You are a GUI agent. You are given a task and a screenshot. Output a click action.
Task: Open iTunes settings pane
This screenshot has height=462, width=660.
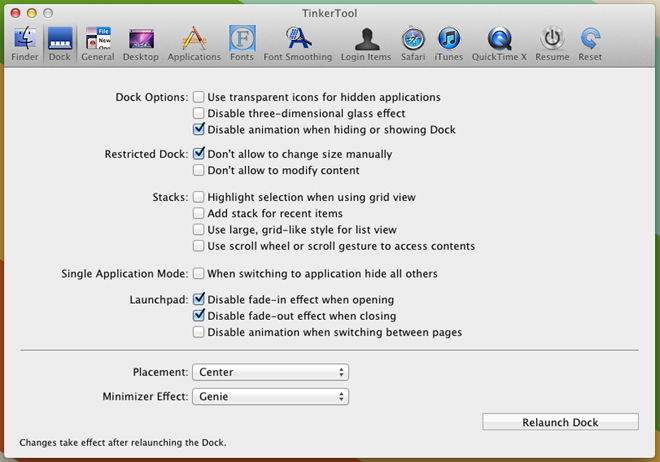click(449, 44)
